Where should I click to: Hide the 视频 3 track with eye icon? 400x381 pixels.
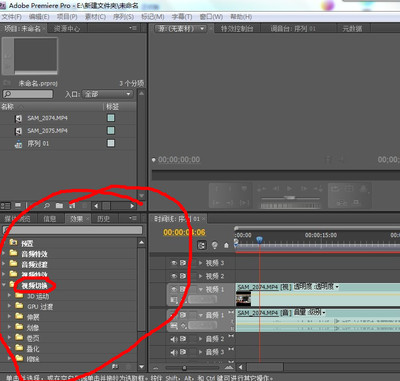174,263
